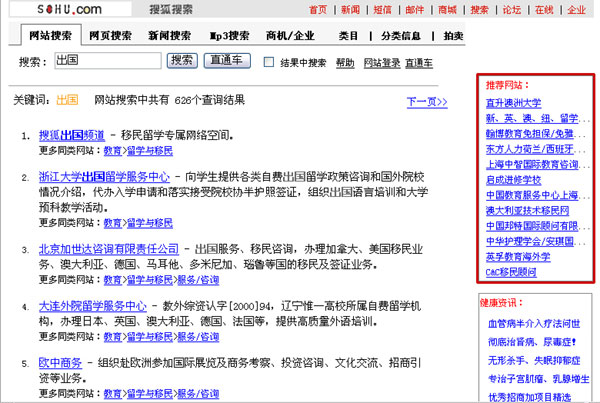Open the 类目 tab
The height and width of the screenshot is (403, 600).
click(348, 36)
